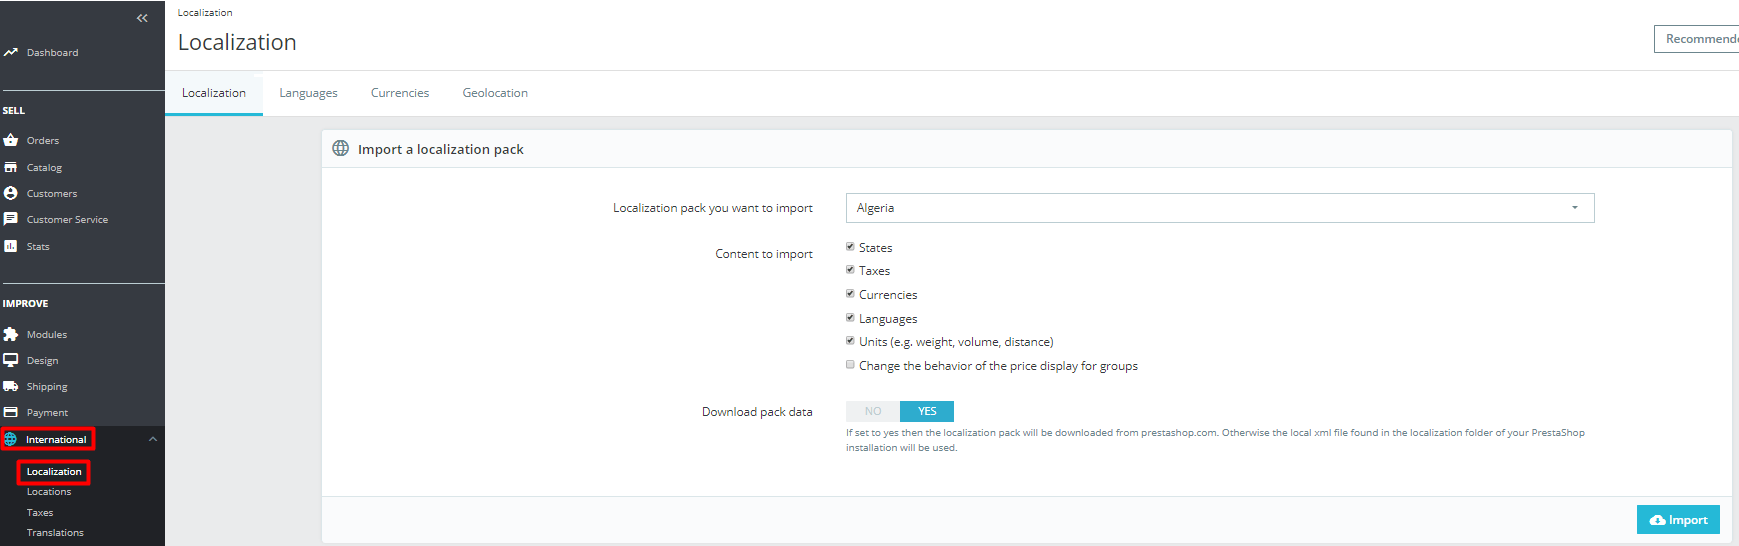
Task: Enable price display behavior for groups checkbox
Action: click(x=850, y=365)
